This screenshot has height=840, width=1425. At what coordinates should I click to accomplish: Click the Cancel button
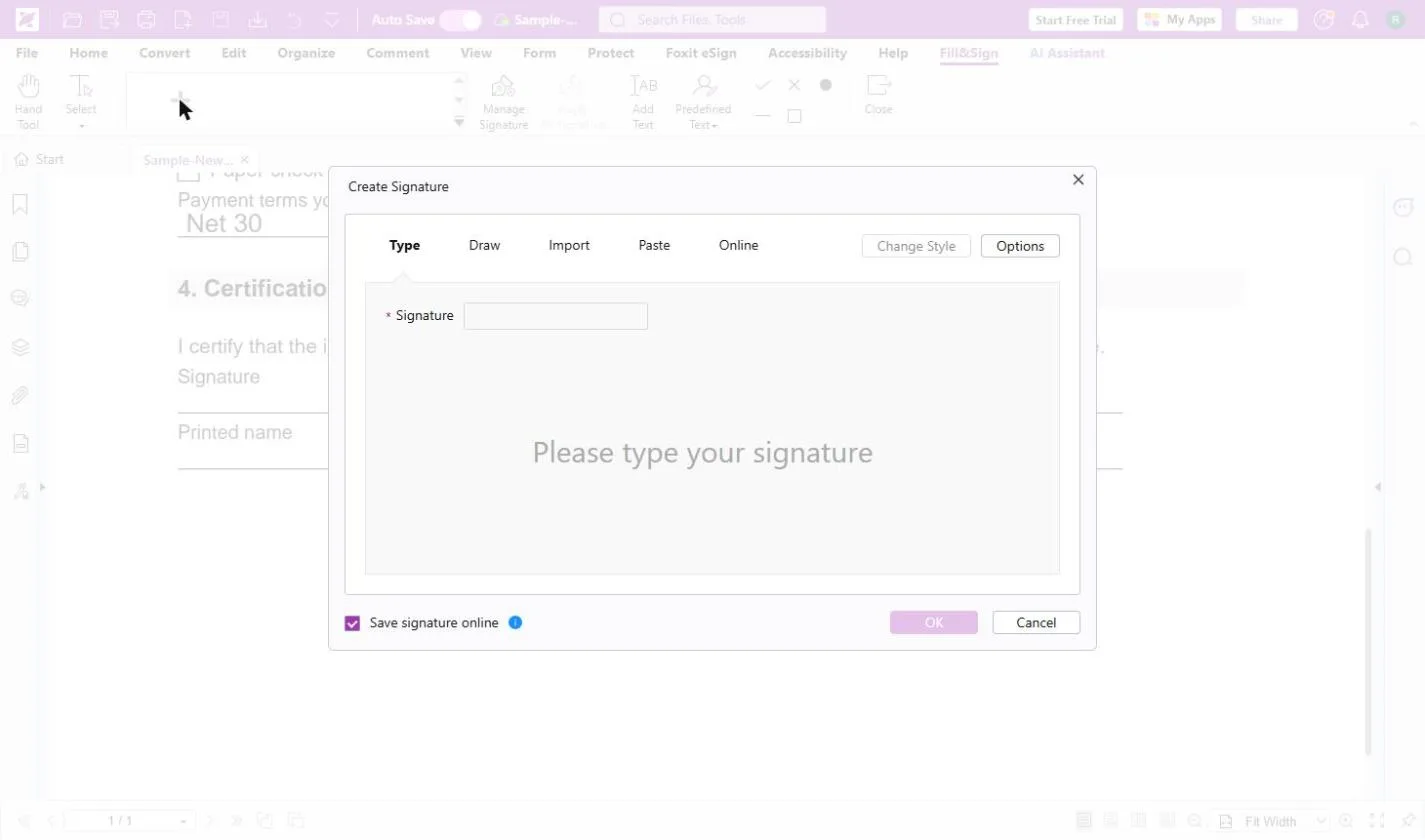(1036, 622)
